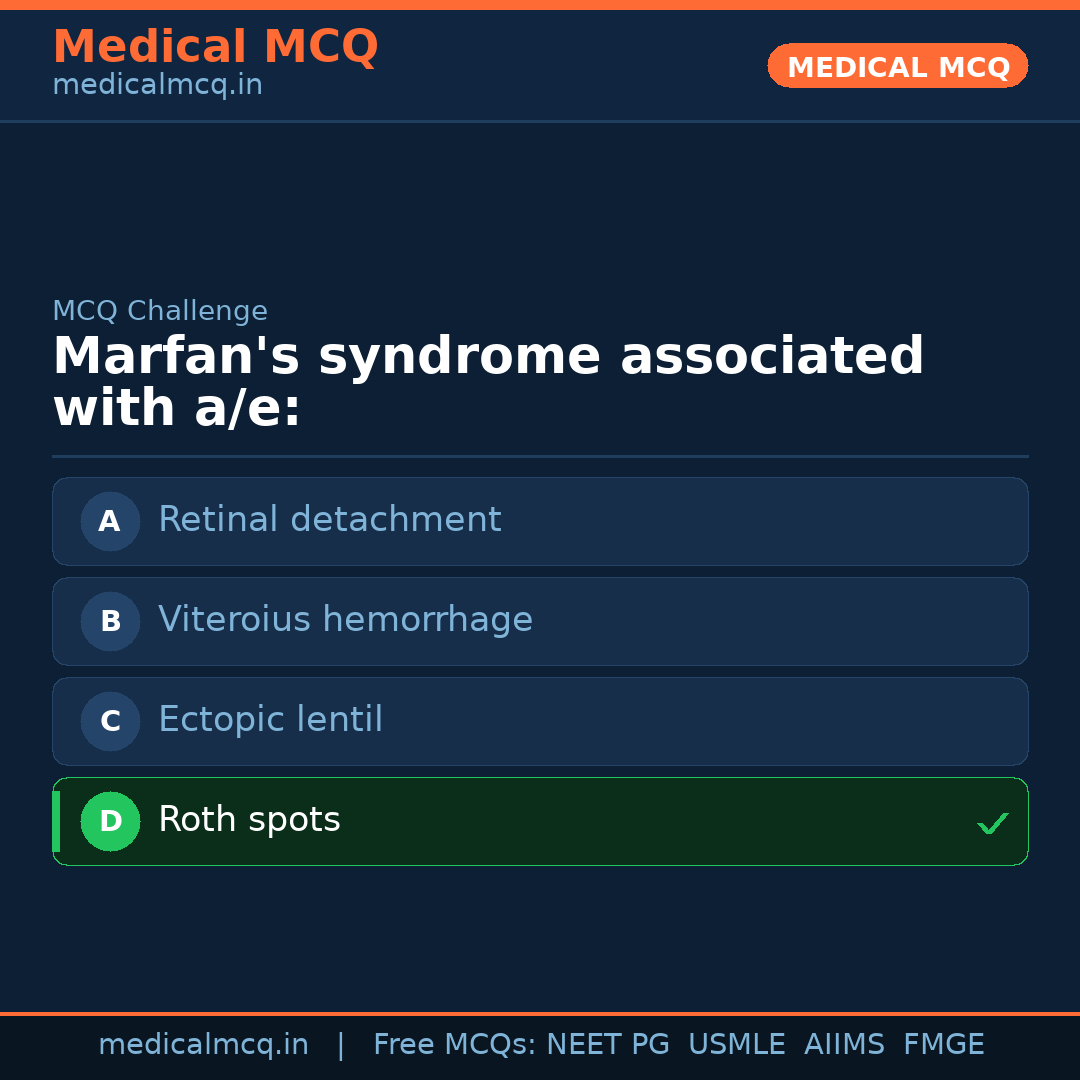Expand the Roth spots answer row
This screenshot has width=1080, height=1080.
[540, 821]
